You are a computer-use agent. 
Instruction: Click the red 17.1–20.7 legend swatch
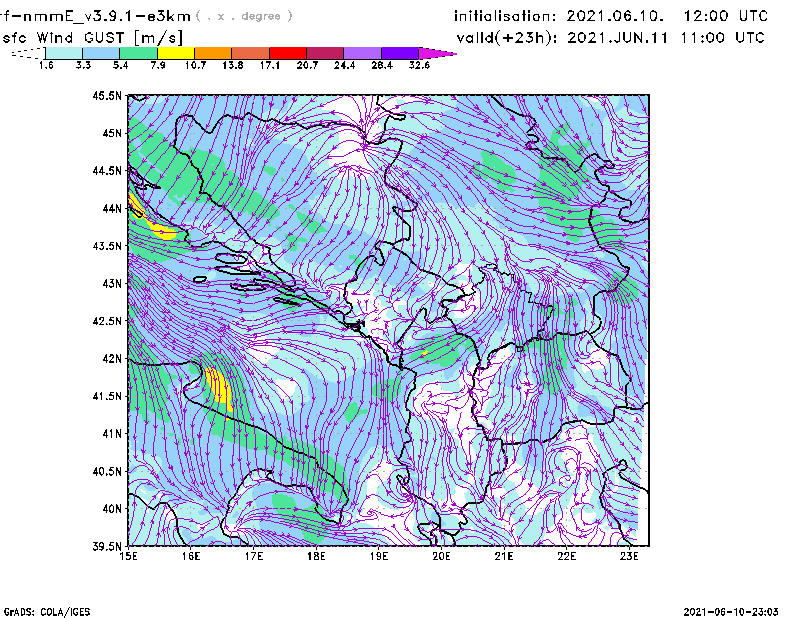click(x=288, y=53)
